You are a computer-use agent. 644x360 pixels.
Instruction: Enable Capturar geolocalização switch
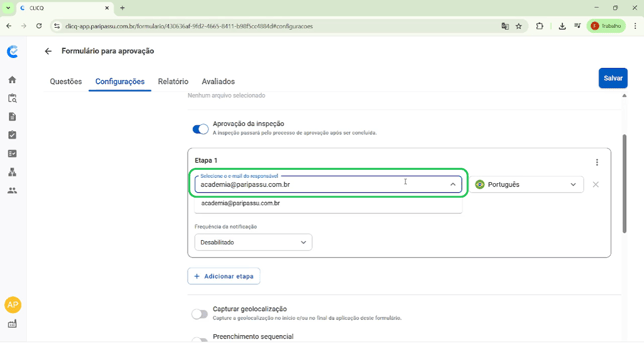(200, 314)
